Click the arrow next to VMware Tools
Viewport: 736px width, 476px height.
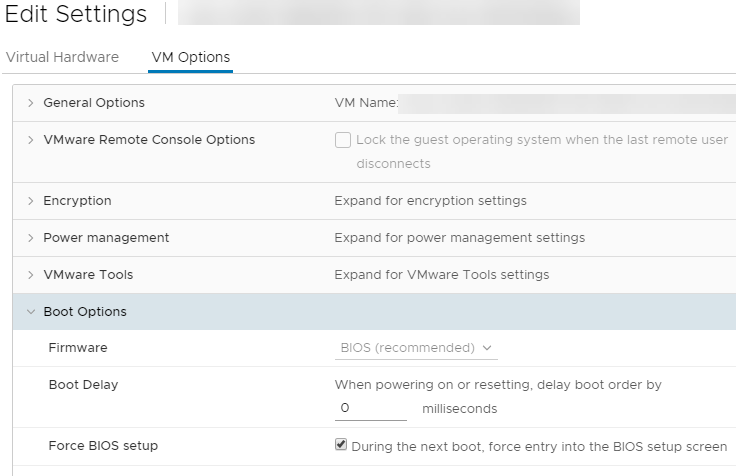tap(31, 275)
